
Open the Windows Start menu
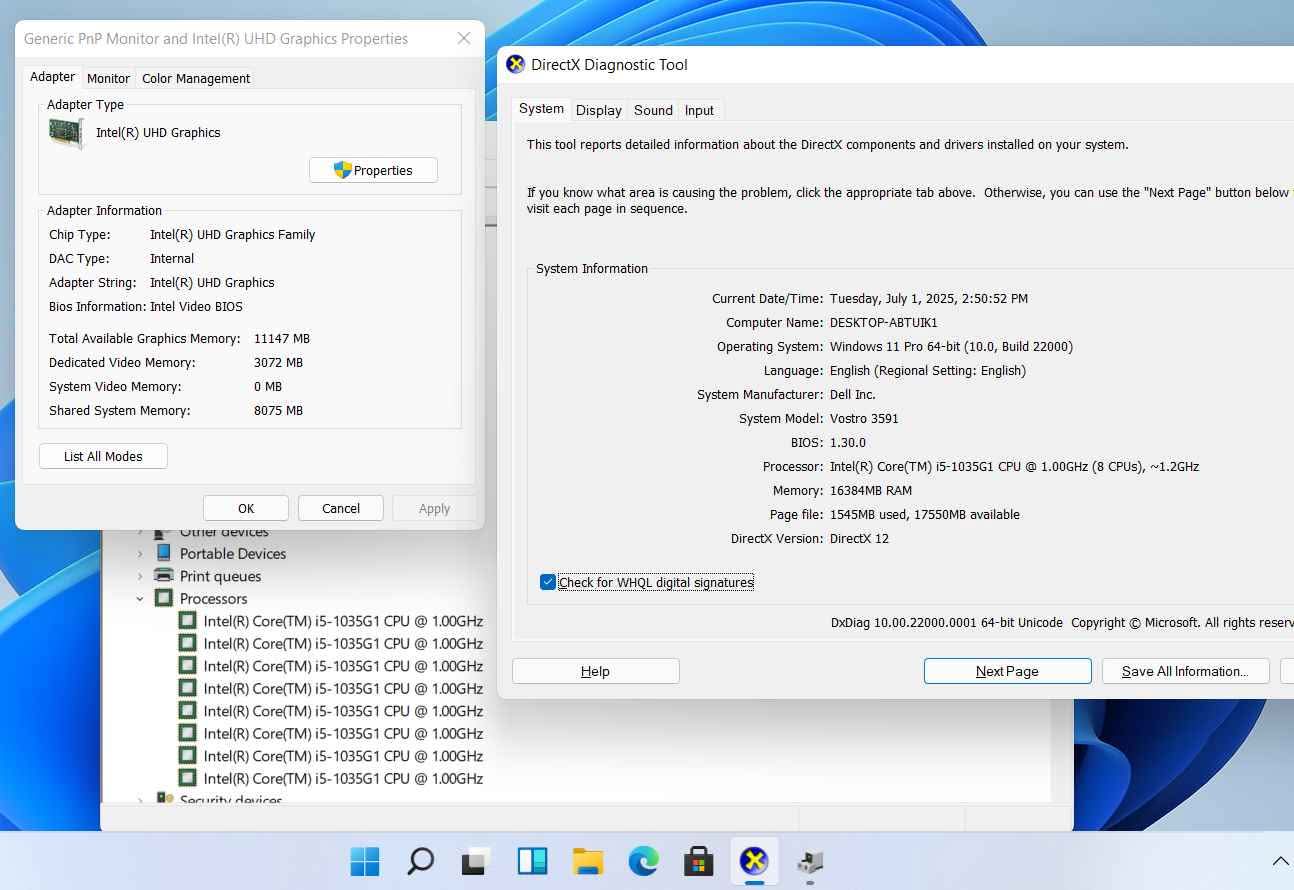[x=365, y=860]
